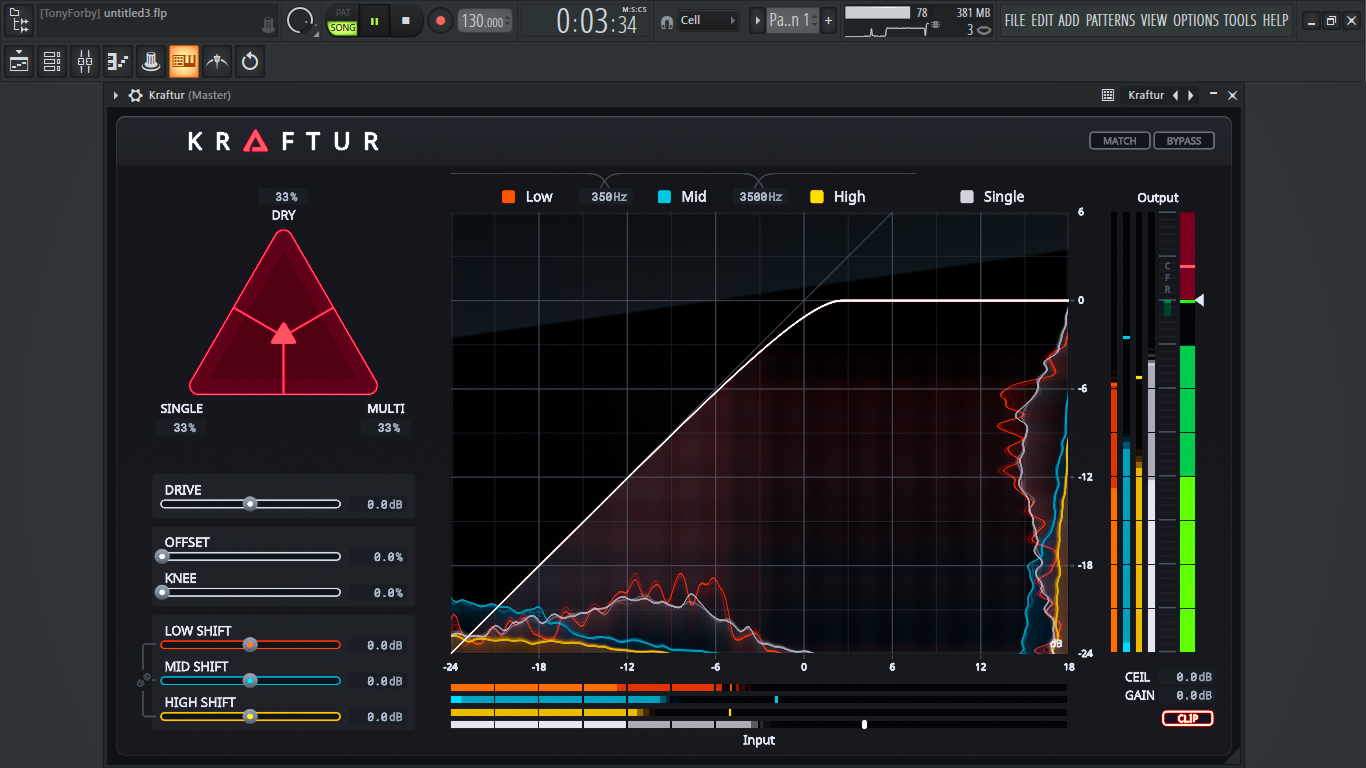Click the CEIL 0.0dB value
Image resolution: width=1366 pixels, height=768 pixels.
(1194, 677)
